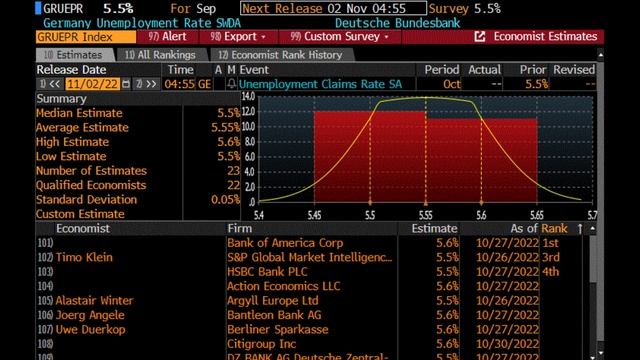
Task: Click Germany Unemployment Rate SWDA title
Action: pyautogui.click(x=142, y=23)
